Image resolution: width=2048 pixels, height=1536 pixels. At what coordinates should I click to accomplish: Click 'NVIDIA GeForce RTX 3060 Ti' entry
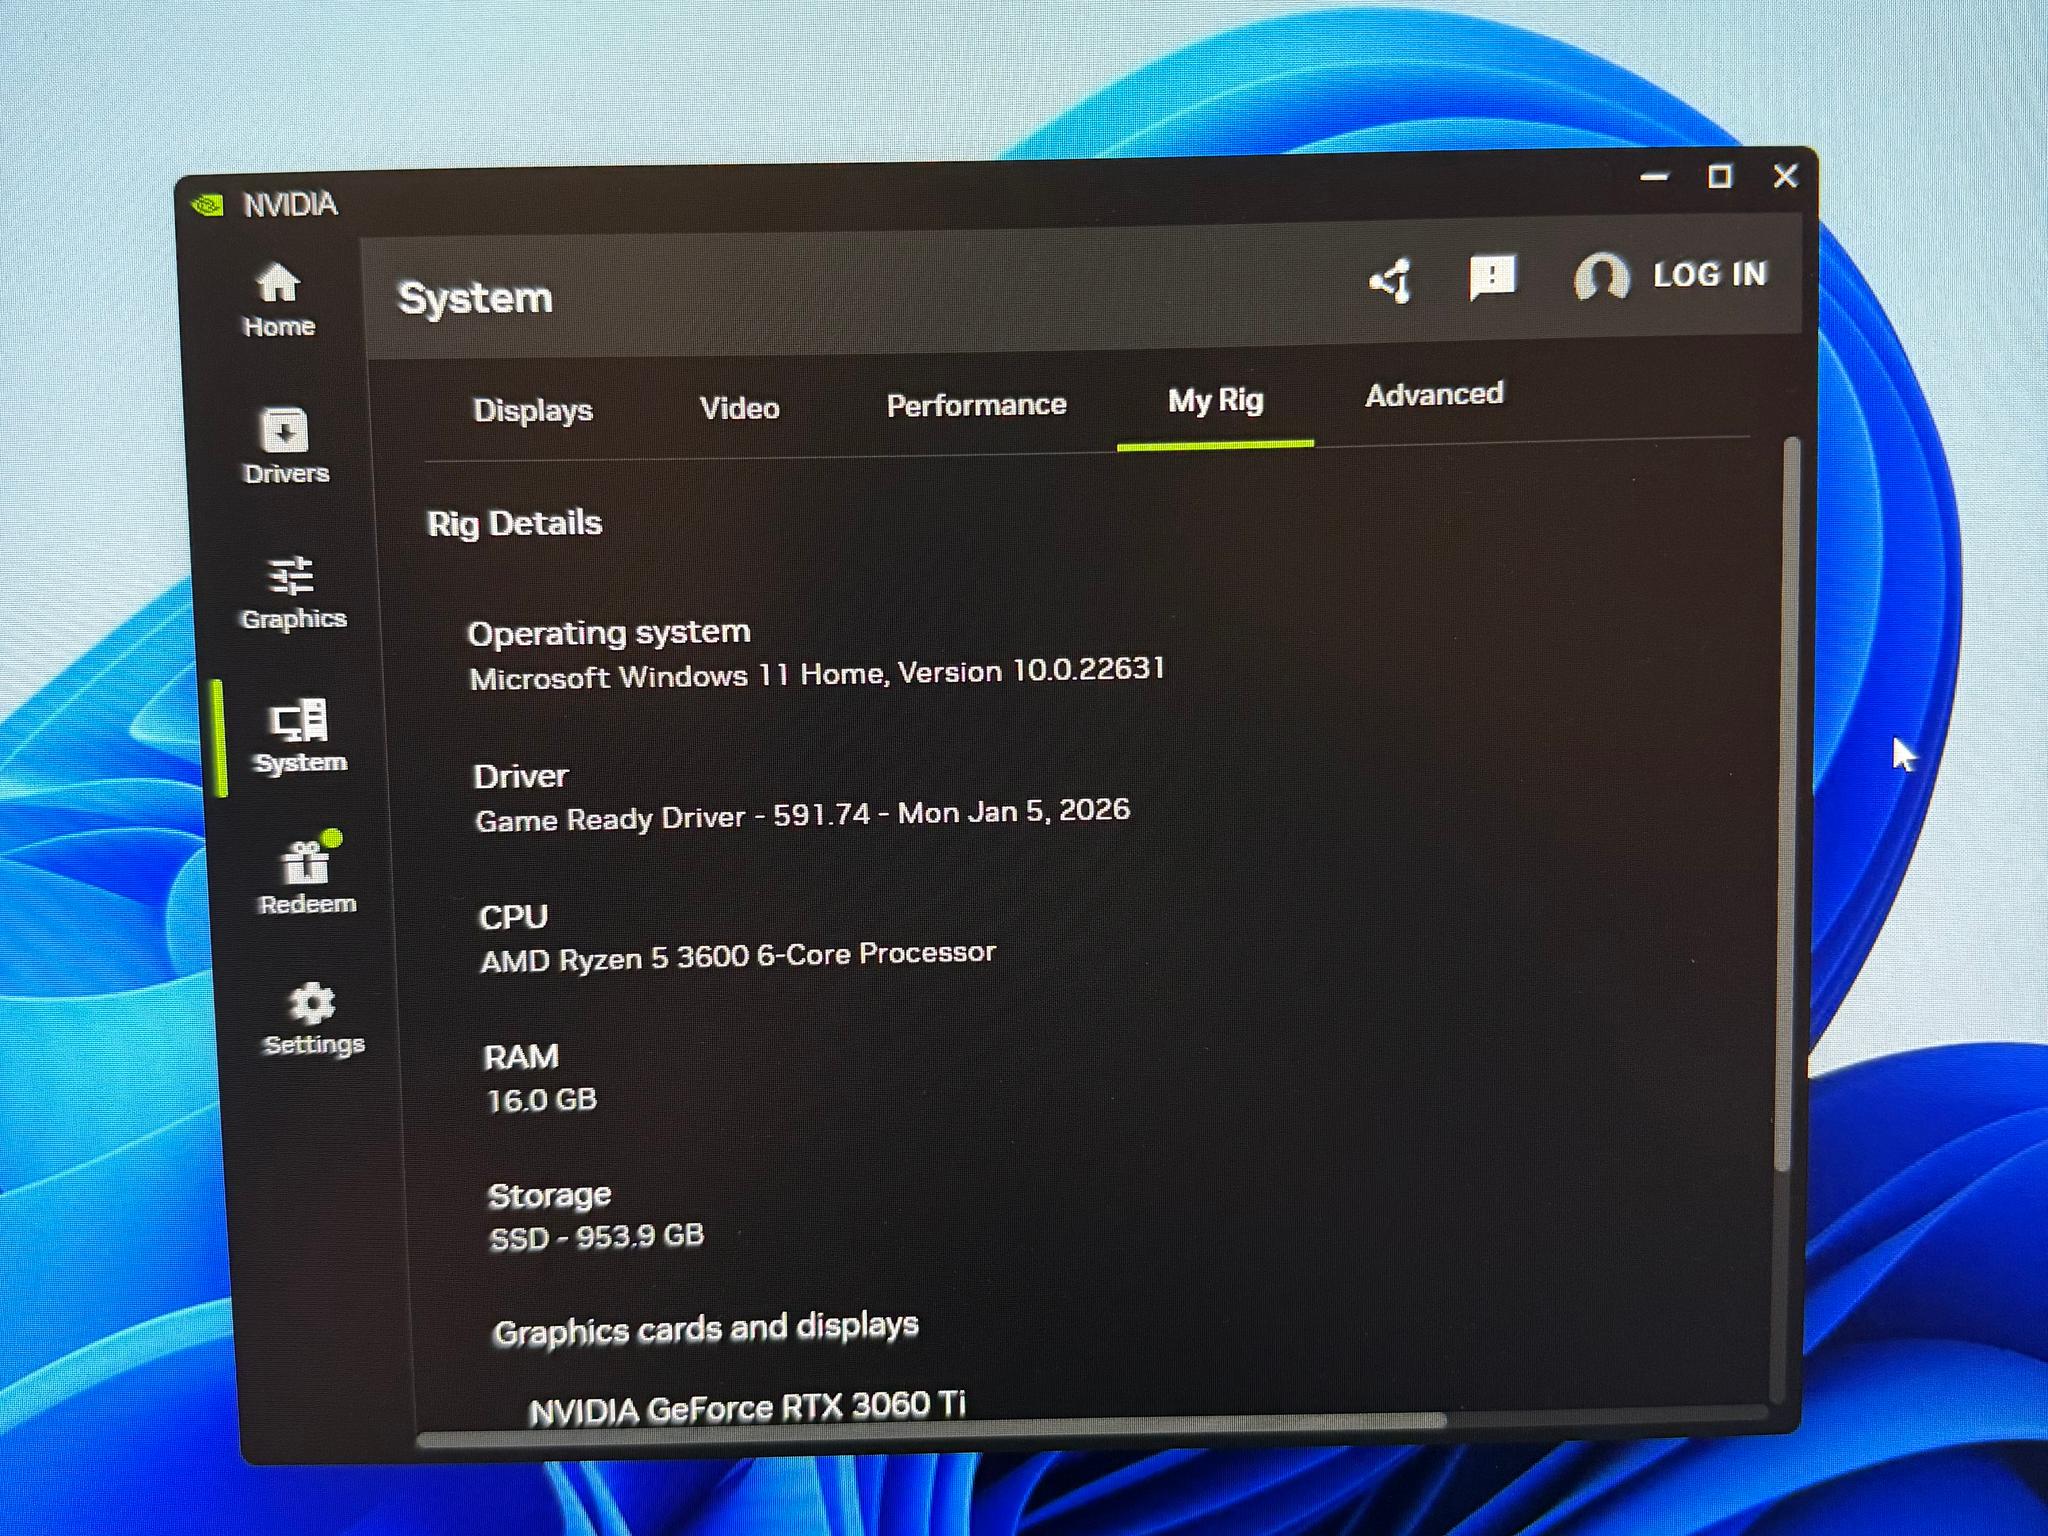pos(747,1408)
